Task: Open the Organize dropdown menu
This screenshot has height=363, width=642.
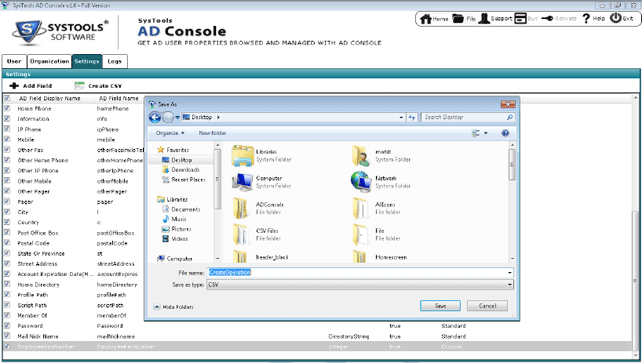Action: (x=170, y=133)
